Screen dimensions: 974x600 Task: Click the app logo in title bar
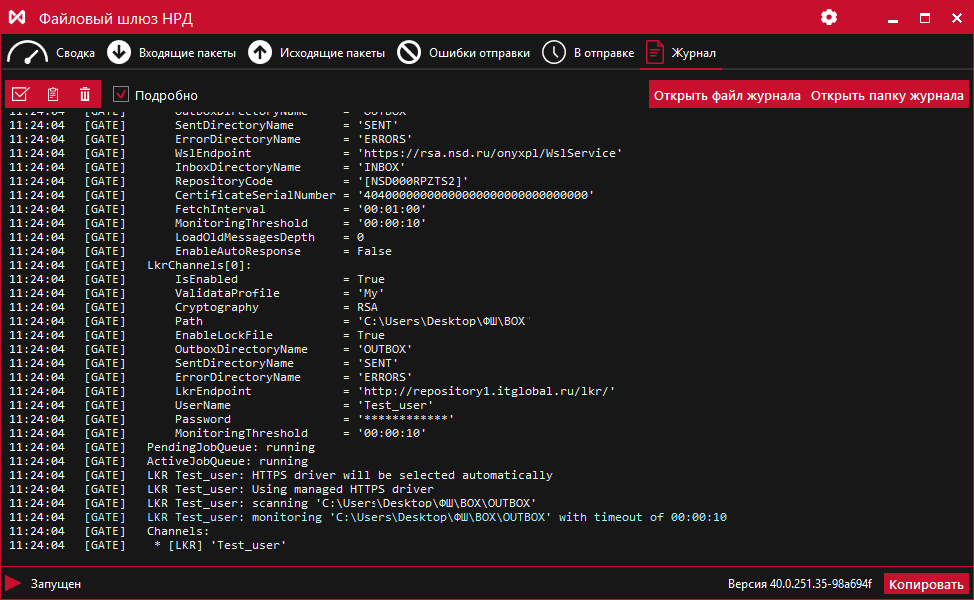17,18
